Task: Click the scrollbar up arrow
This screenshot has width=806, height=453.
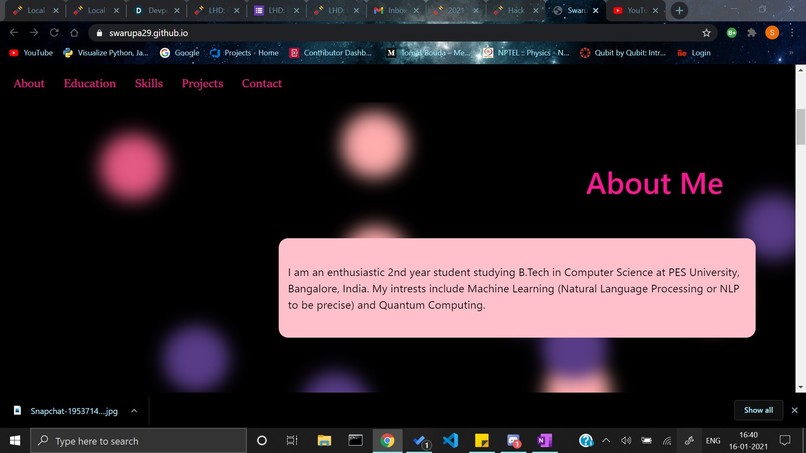Action: point(800,69)
